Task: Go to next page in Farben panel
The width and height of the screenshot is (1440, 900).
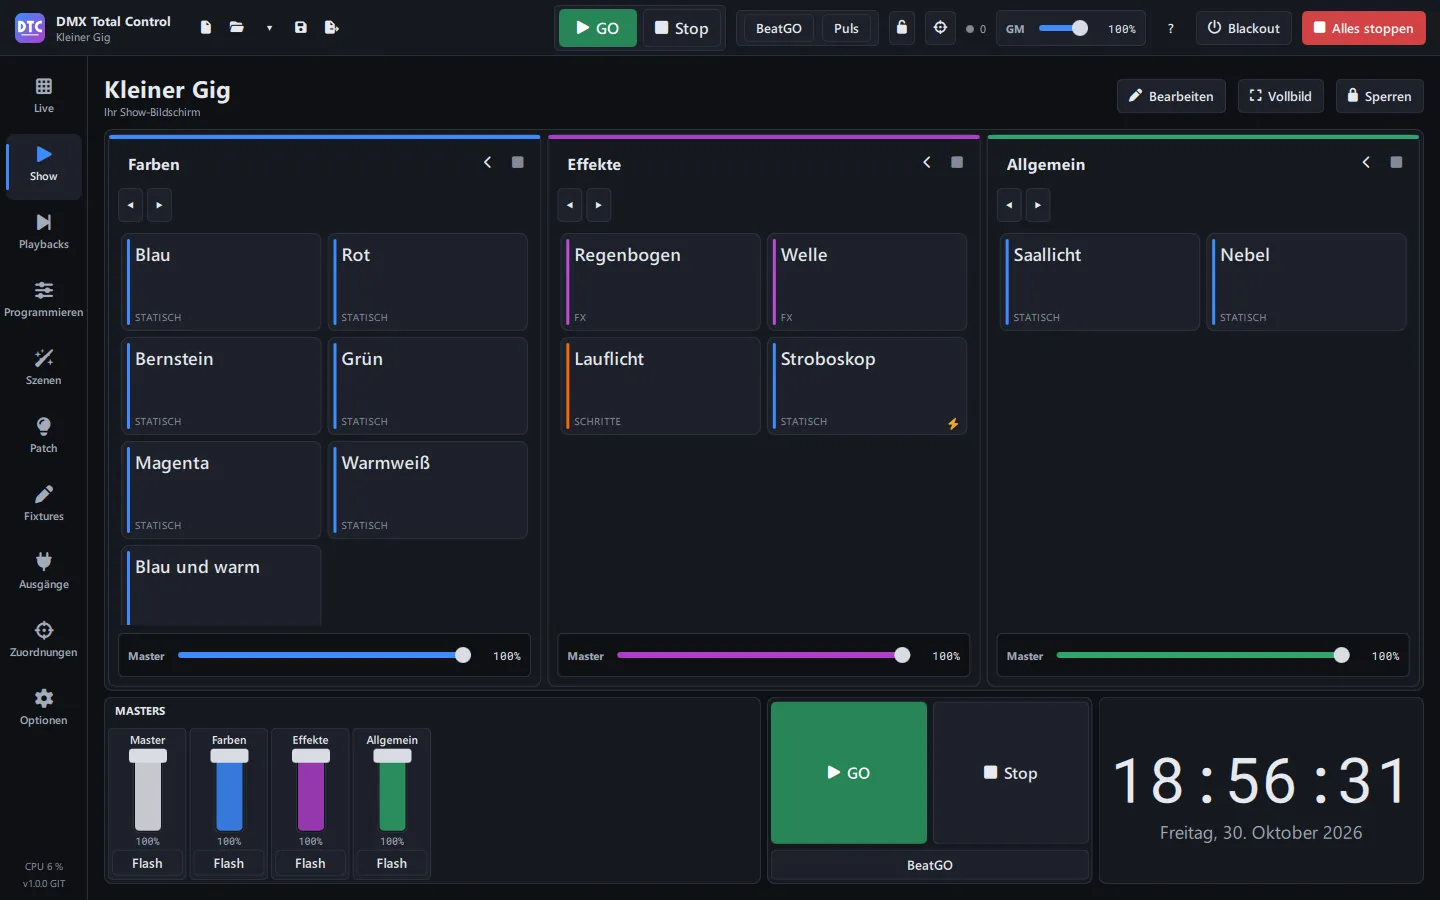Action: pyautogui.click(x=159, y=205)
